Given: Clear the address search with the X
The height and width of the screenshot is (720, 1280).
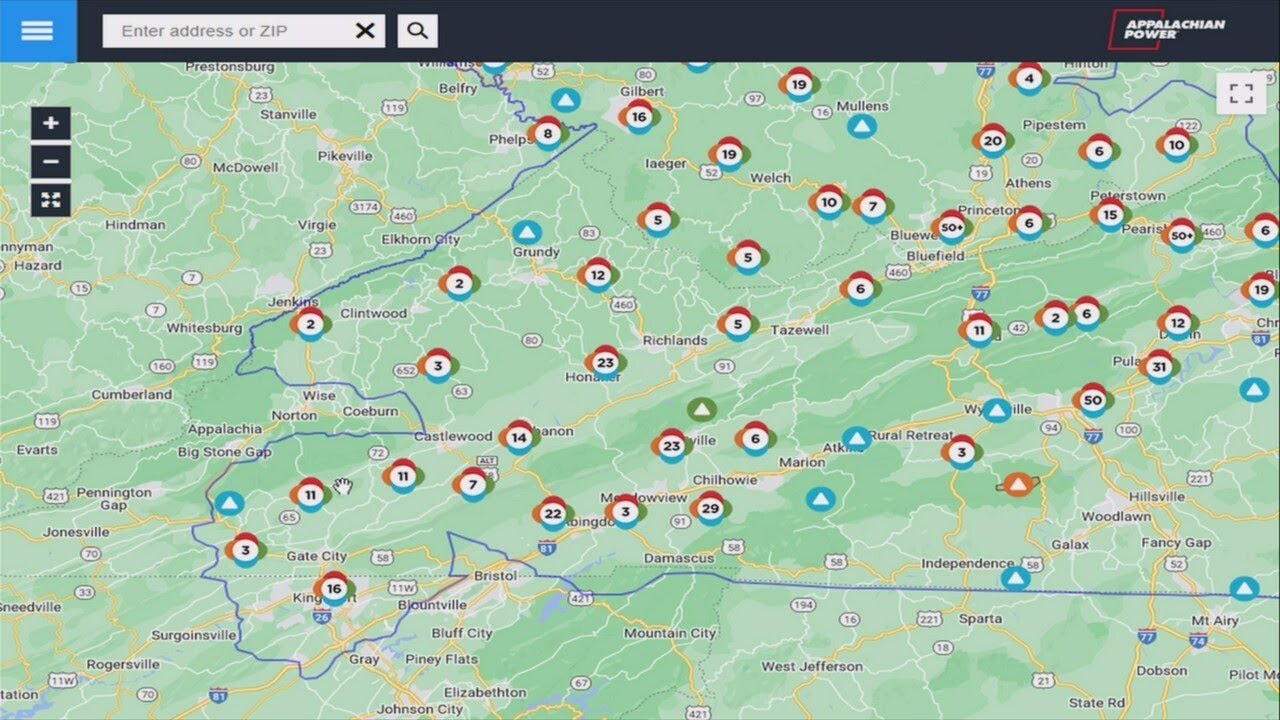Looking at the screenshot, I should [x=366, y=31].
